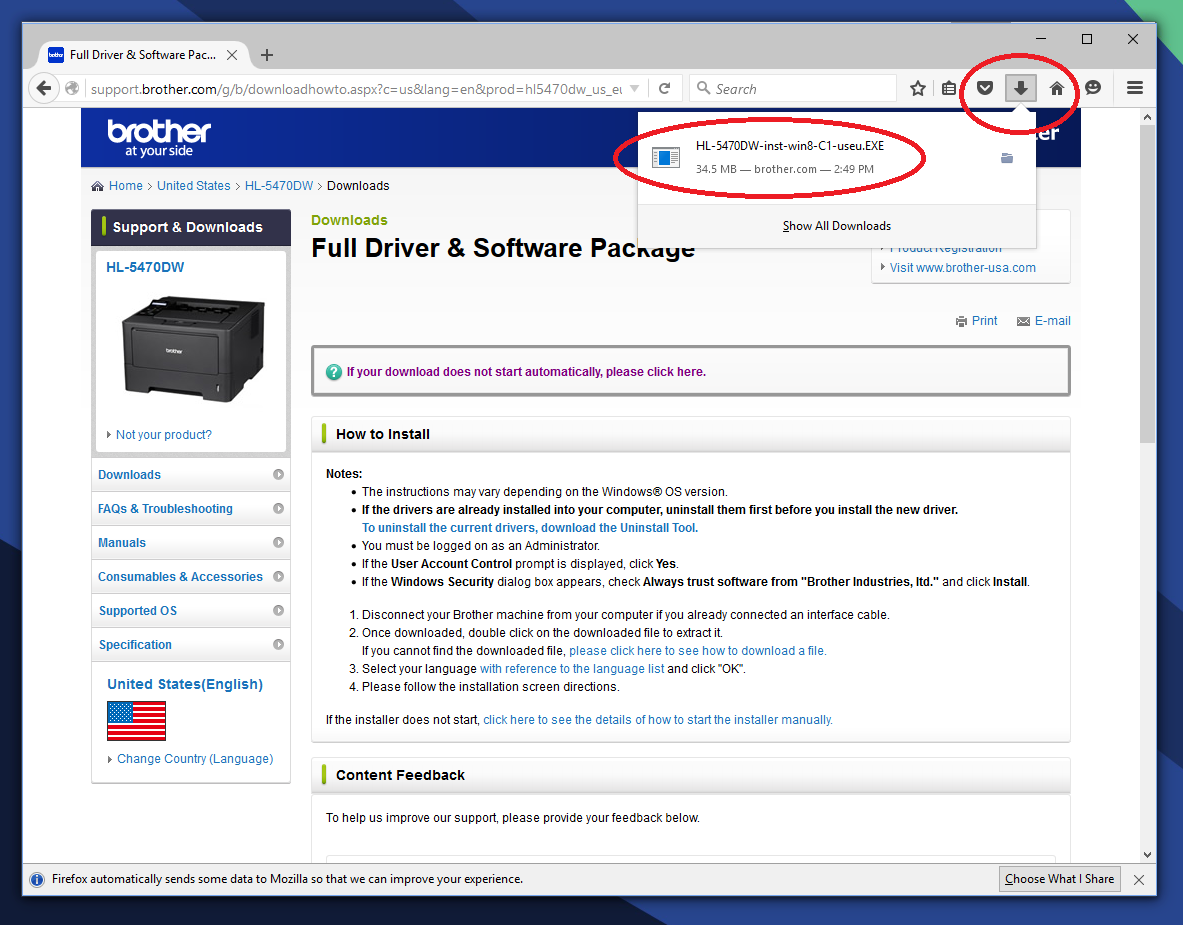Viewport: 1183px width, 925px height.
Task: Click the United States breadcrumb link
Action: pyautogui.click(x=193, y=186)
